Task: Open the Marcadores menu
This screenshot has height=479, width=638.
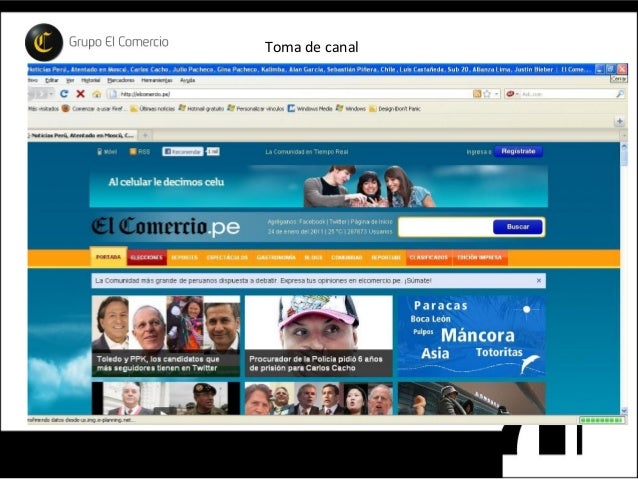Action: pos(120,80)
